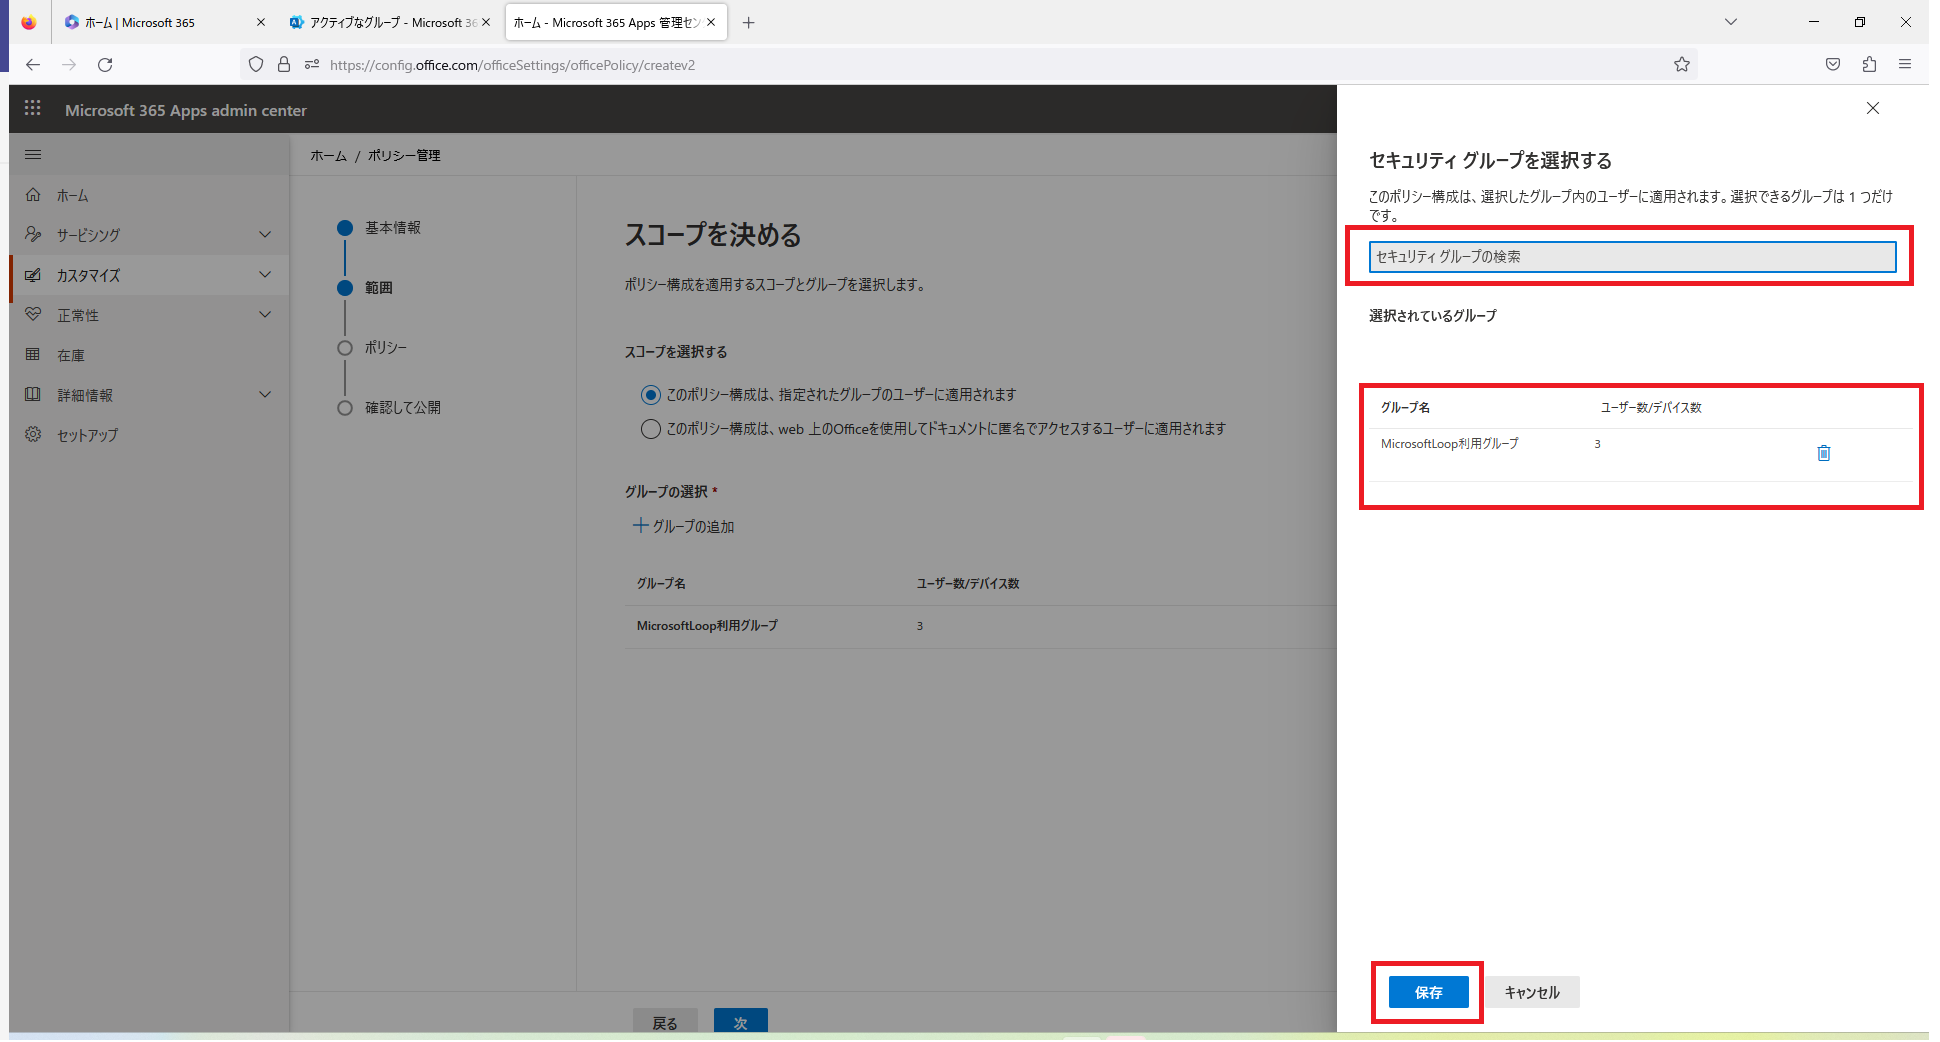The height and width of the screenshot is (1042, 1940).
Task: Click the 詳細情報 book icon in sidebar
Action: click(33, 394)
